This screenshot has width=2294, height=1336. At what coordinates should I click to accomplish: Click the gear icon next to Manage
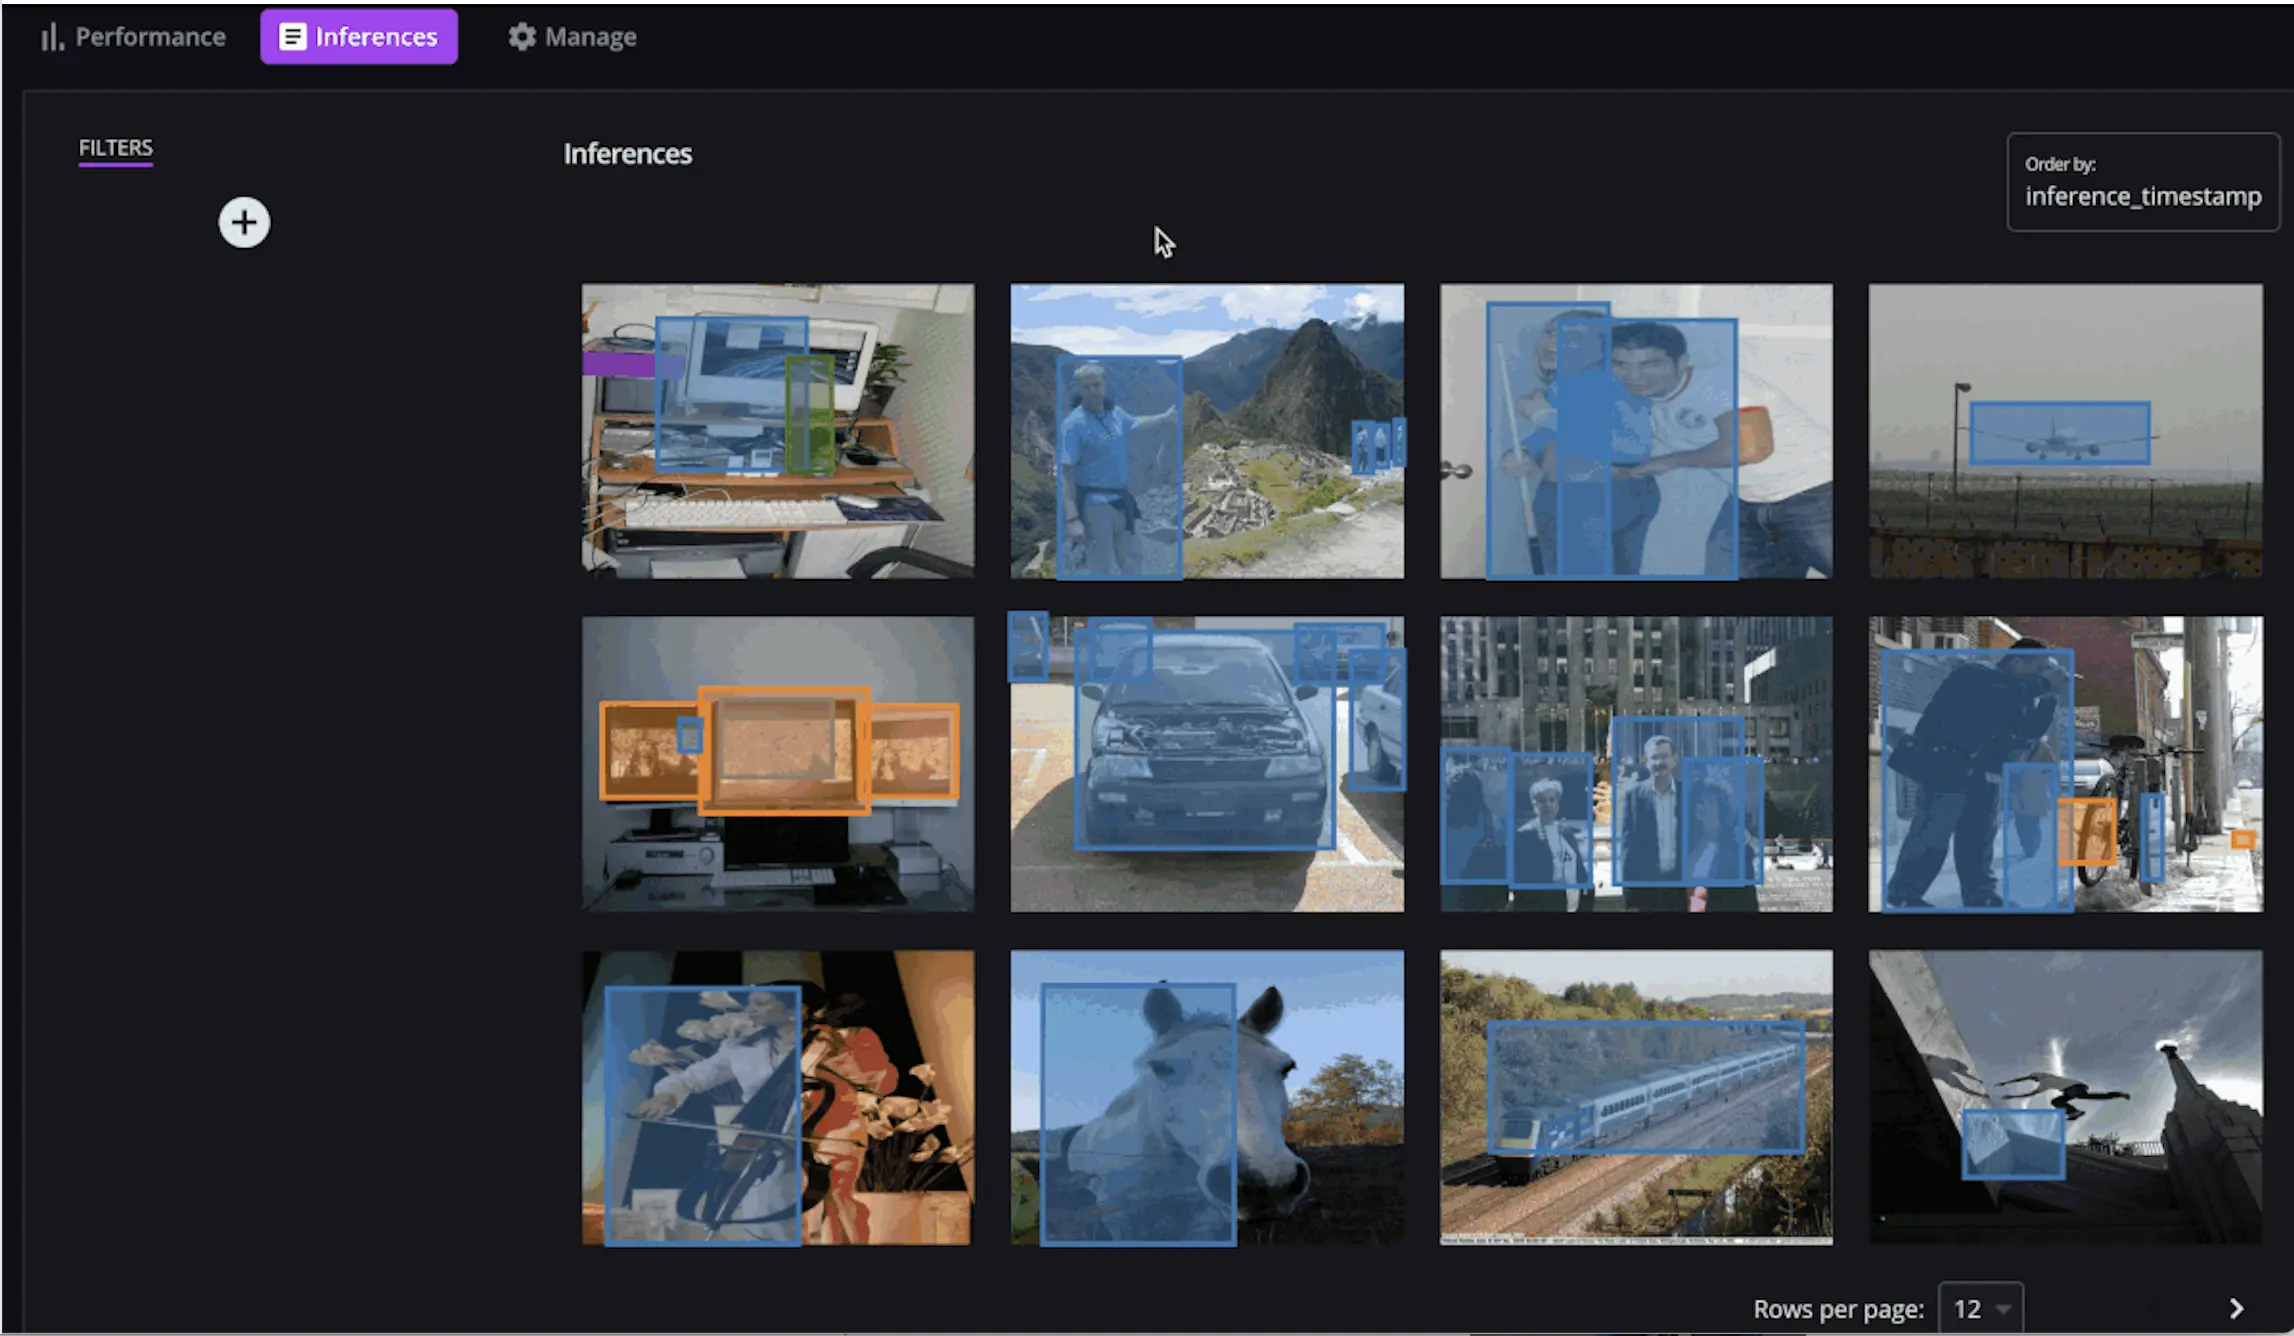[521, 36]
